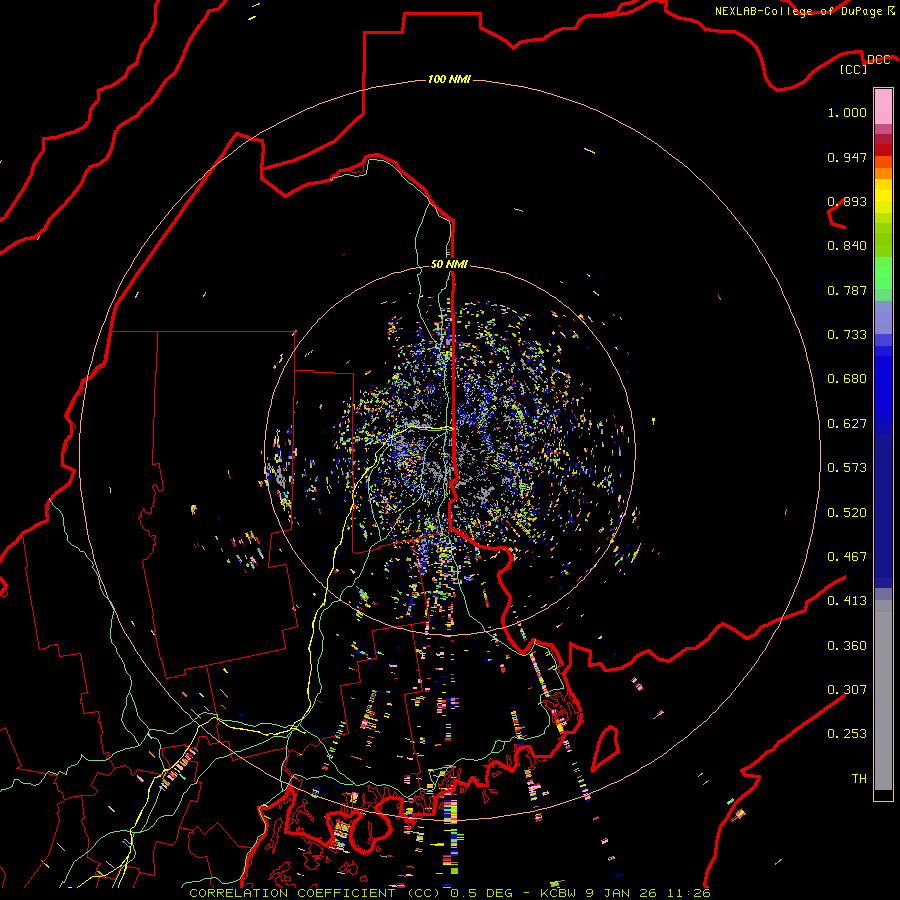This screenshot has width=900, height=900.
Task: Click the 0.787 color scale value
Action: [847, 290]
